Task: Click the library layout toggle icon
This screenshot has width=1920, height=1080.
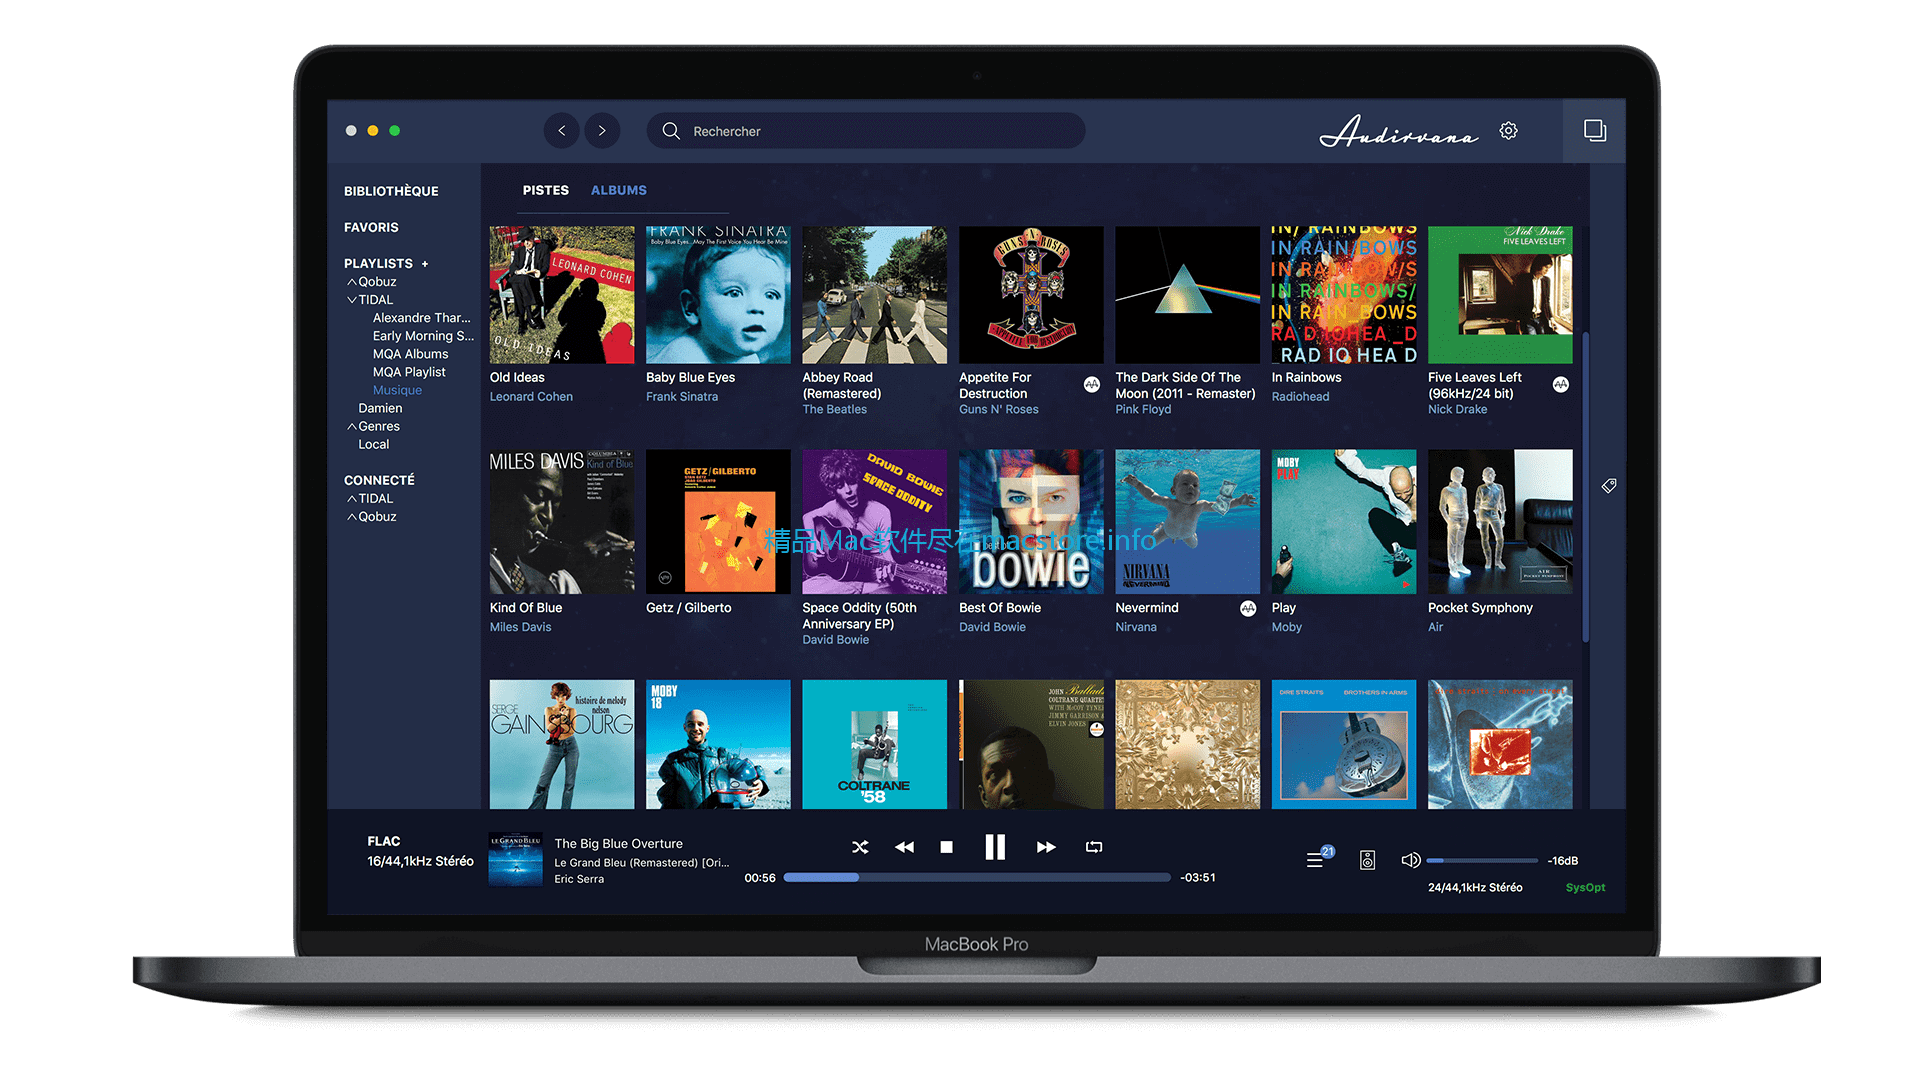Action: coord(1596,129)
